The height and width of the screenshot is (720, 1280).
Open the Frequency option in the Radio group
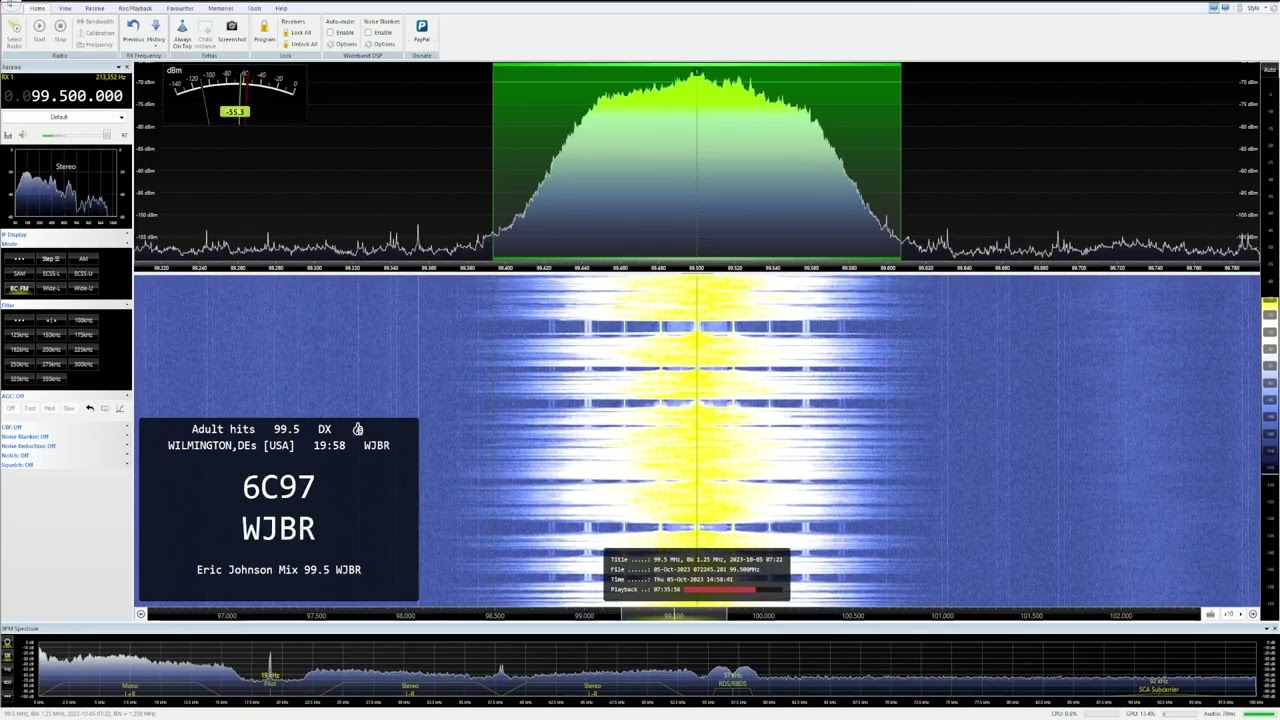(x=96, y=44)
